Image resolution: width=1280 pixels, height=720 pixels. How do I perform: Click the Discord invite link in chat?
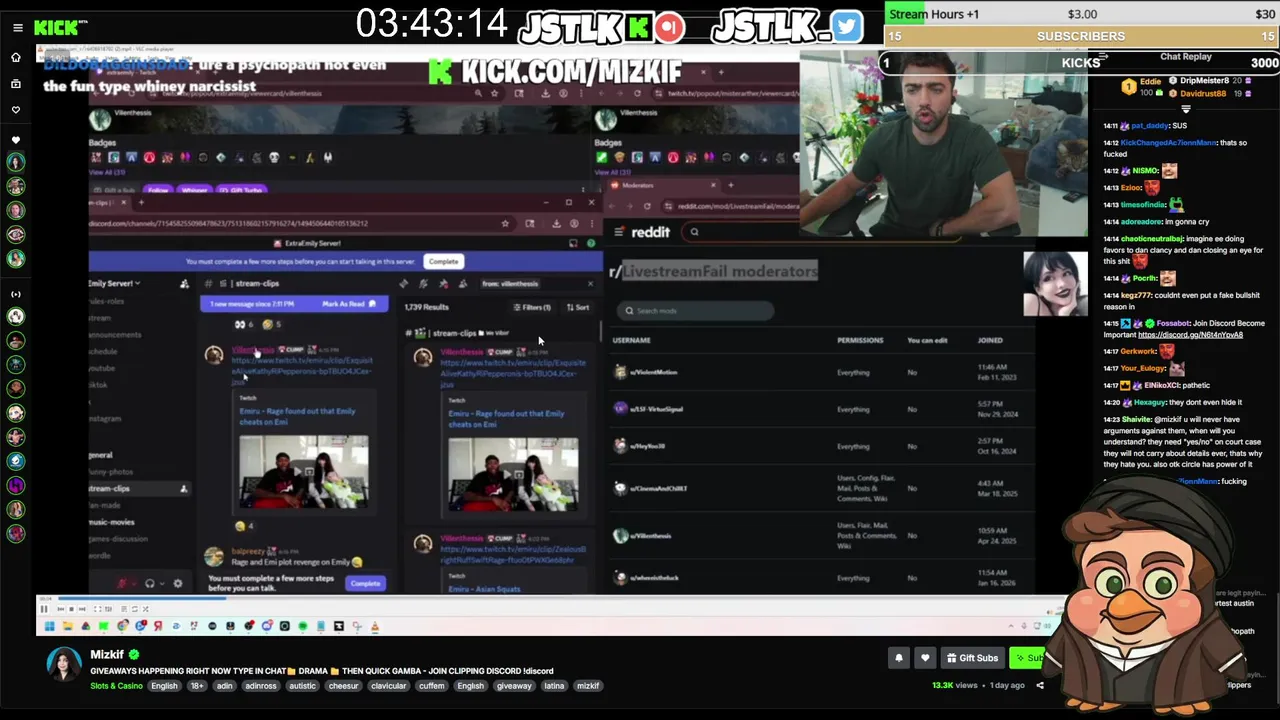[1190, 335]
